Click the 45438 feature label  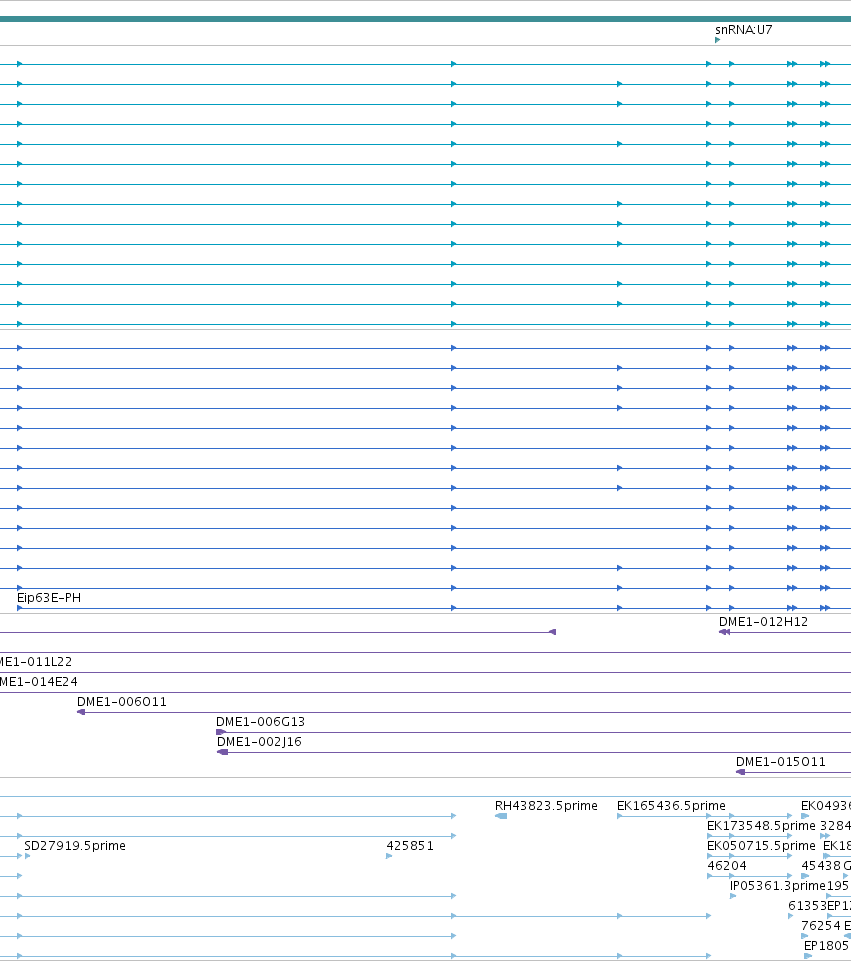click(821, 866)
